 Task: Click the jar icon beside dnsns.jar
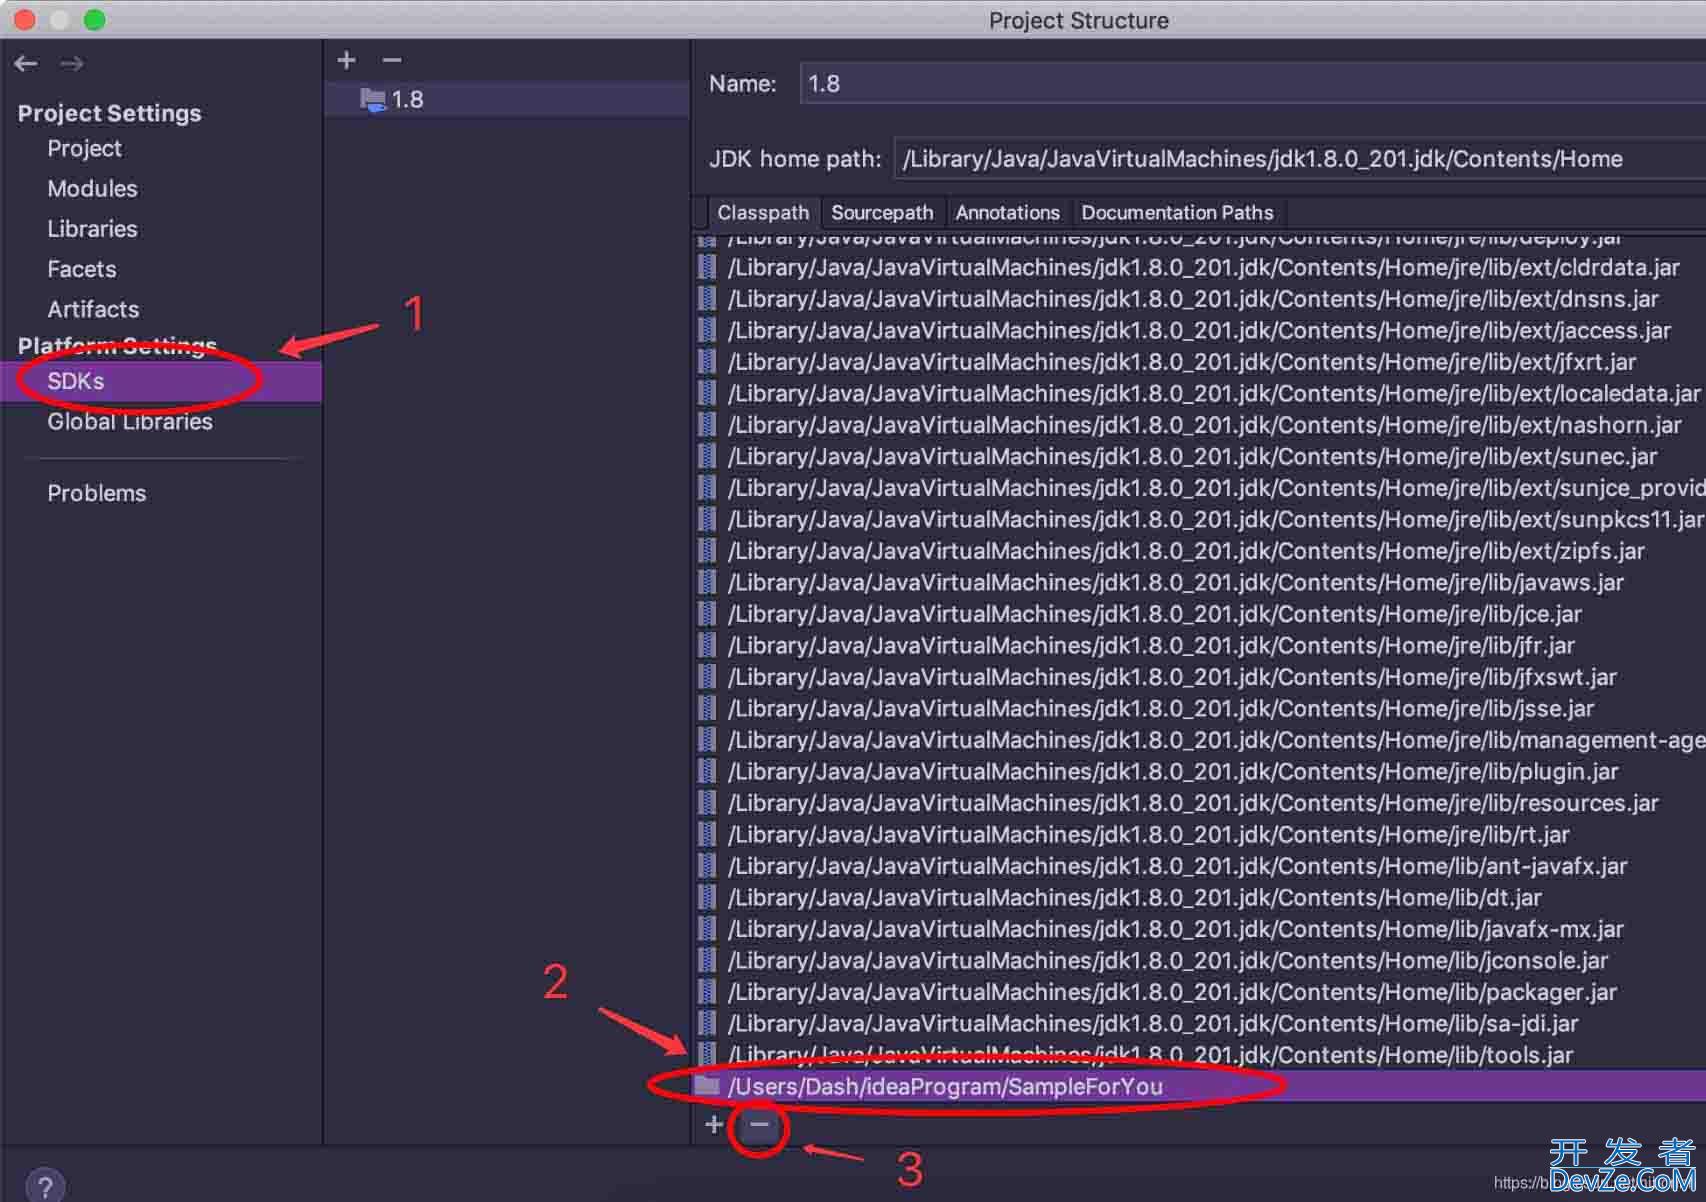[707, 299]
